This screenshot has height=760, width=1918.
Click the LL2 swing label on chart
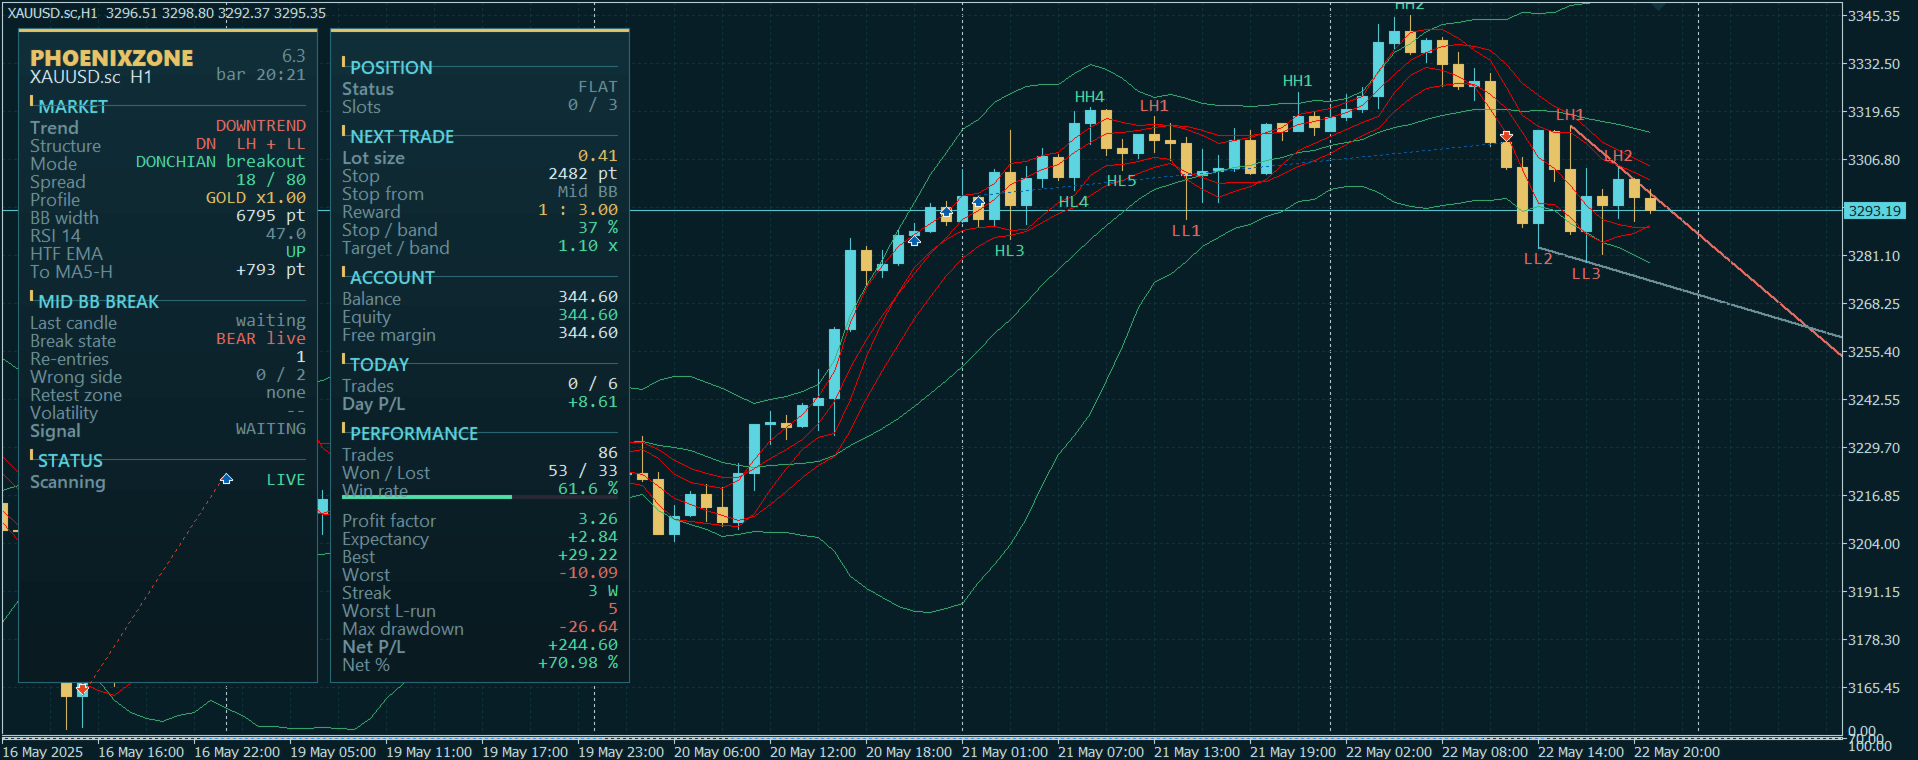pyautogui.click(x=1537, y=259)
